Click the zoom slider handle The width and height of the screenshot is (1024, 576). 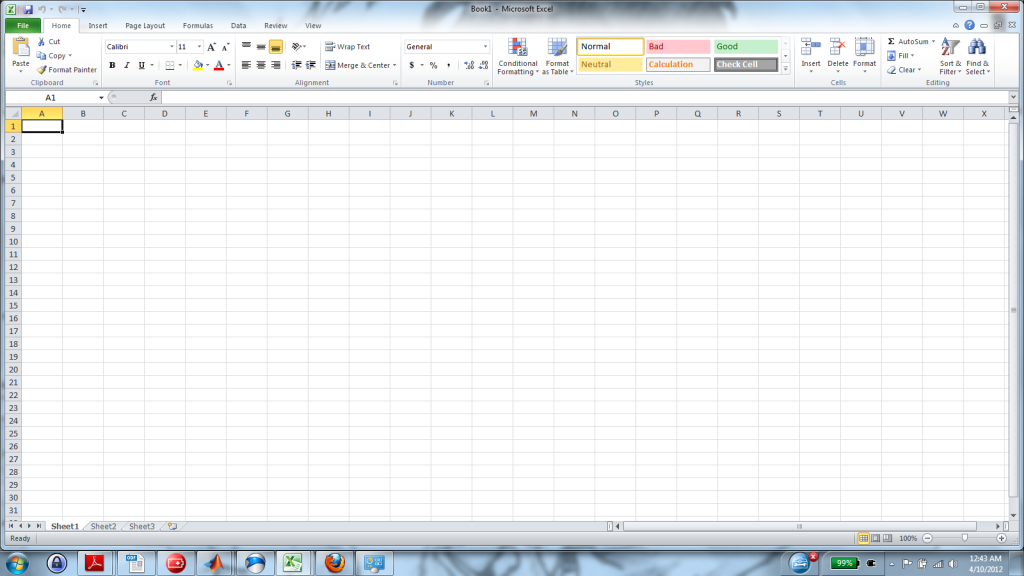pyautogui.click(x=965, y=538)
